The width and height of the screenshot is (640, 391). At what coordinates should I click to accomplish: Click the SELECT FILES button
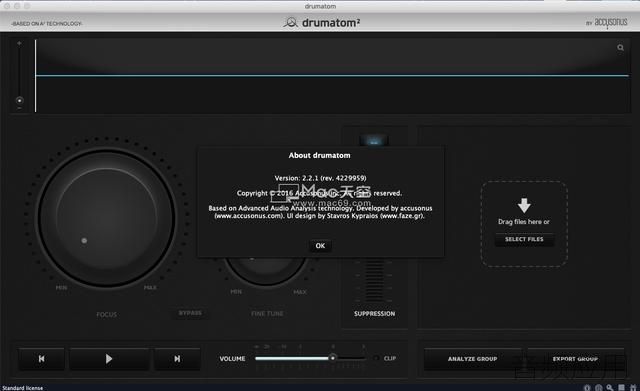point(524,239)
